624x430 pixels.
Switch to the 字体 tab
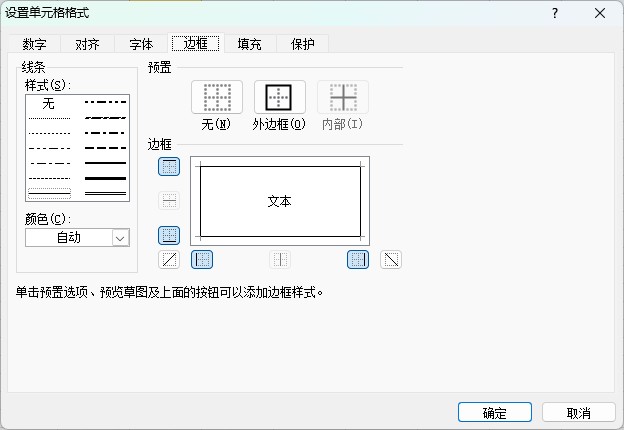coord(141,44)
